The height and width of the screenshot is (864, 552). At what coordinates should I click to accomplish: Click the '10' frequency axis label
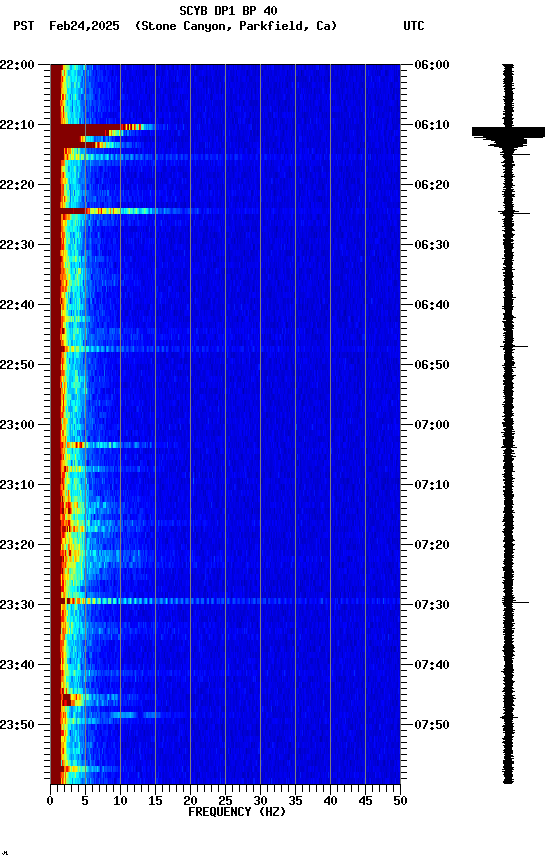point(120,801)
